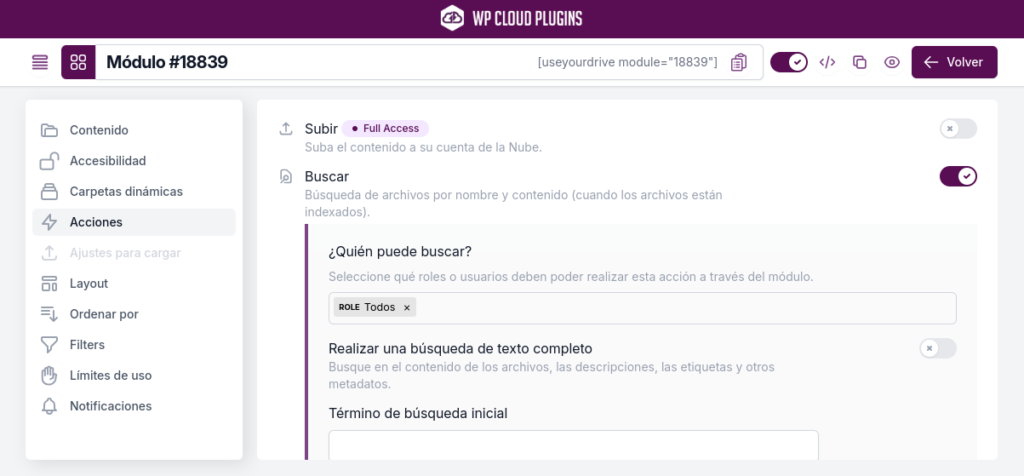Select the disabled Ajustes para cargar item
The height and width of the screenshot is (476, 1024).
click(x=134, y=253)
